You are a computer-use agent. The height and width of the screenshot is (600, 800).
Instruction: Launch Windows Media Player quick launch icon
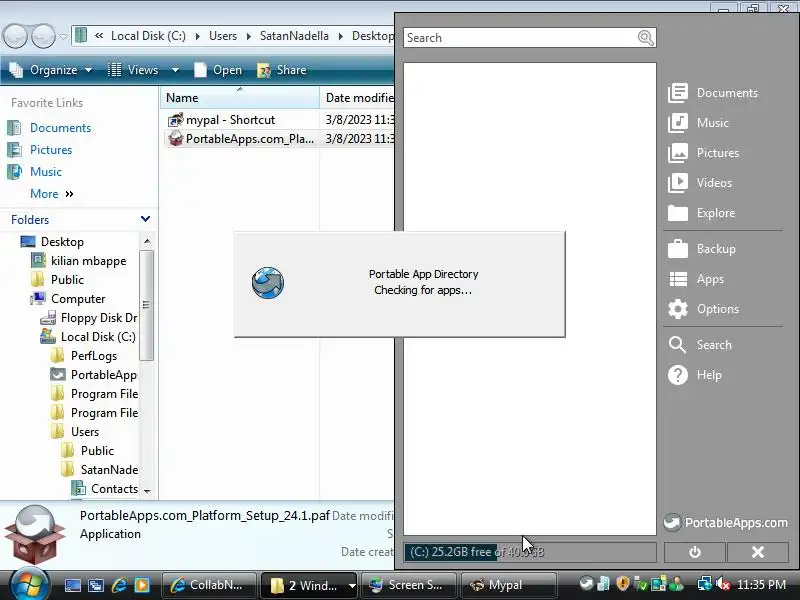tap(142, 585)
